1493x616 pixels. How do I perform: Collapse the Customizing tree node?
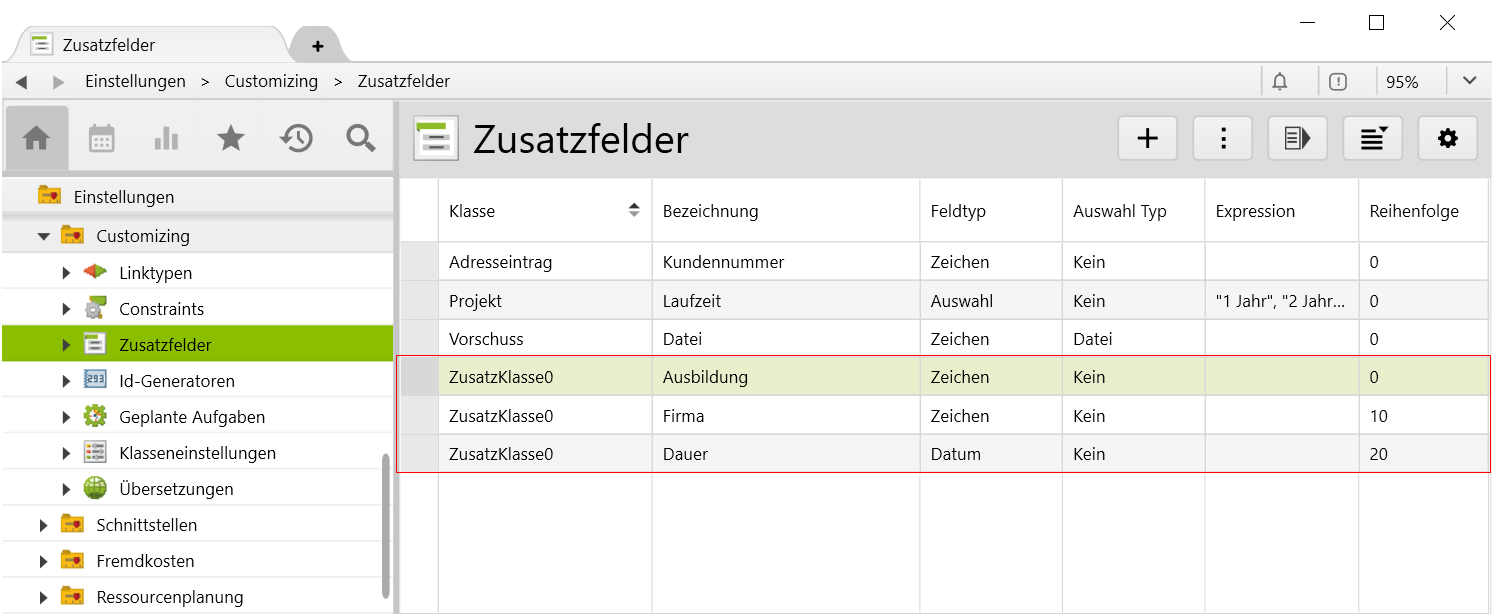point(44,237)
